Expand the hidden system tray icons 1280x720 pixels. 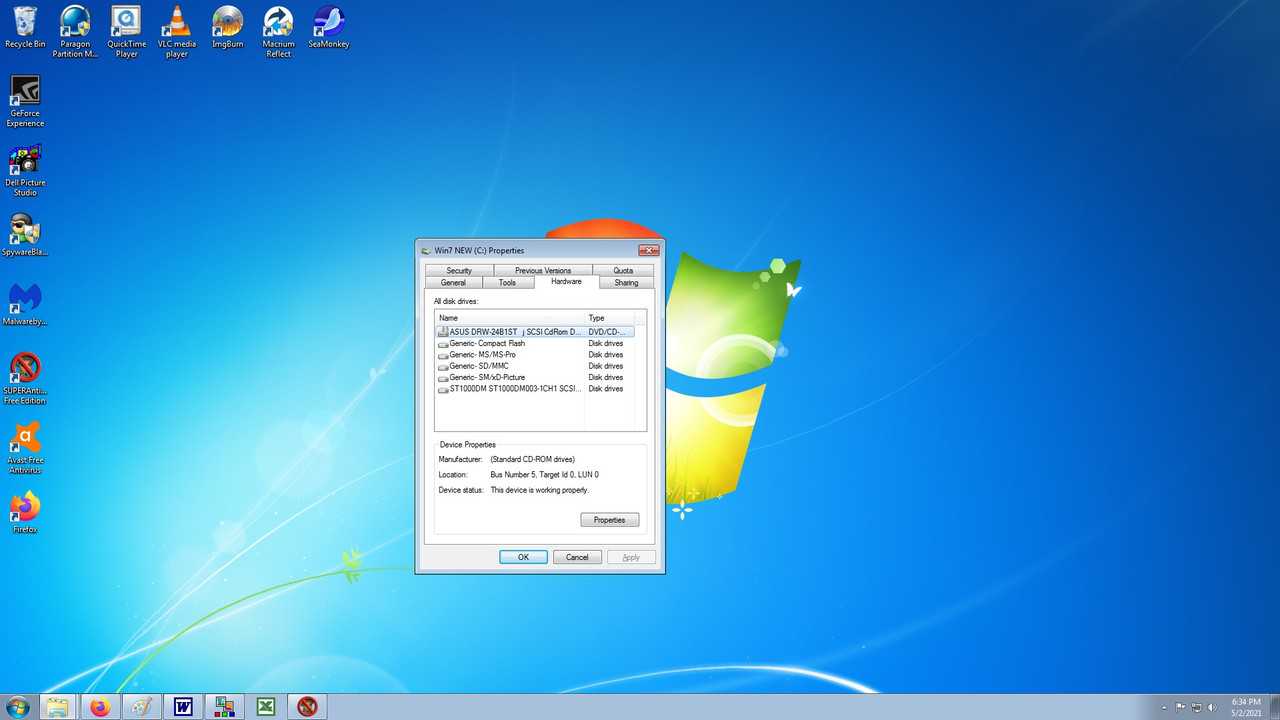click(1162, 707)
